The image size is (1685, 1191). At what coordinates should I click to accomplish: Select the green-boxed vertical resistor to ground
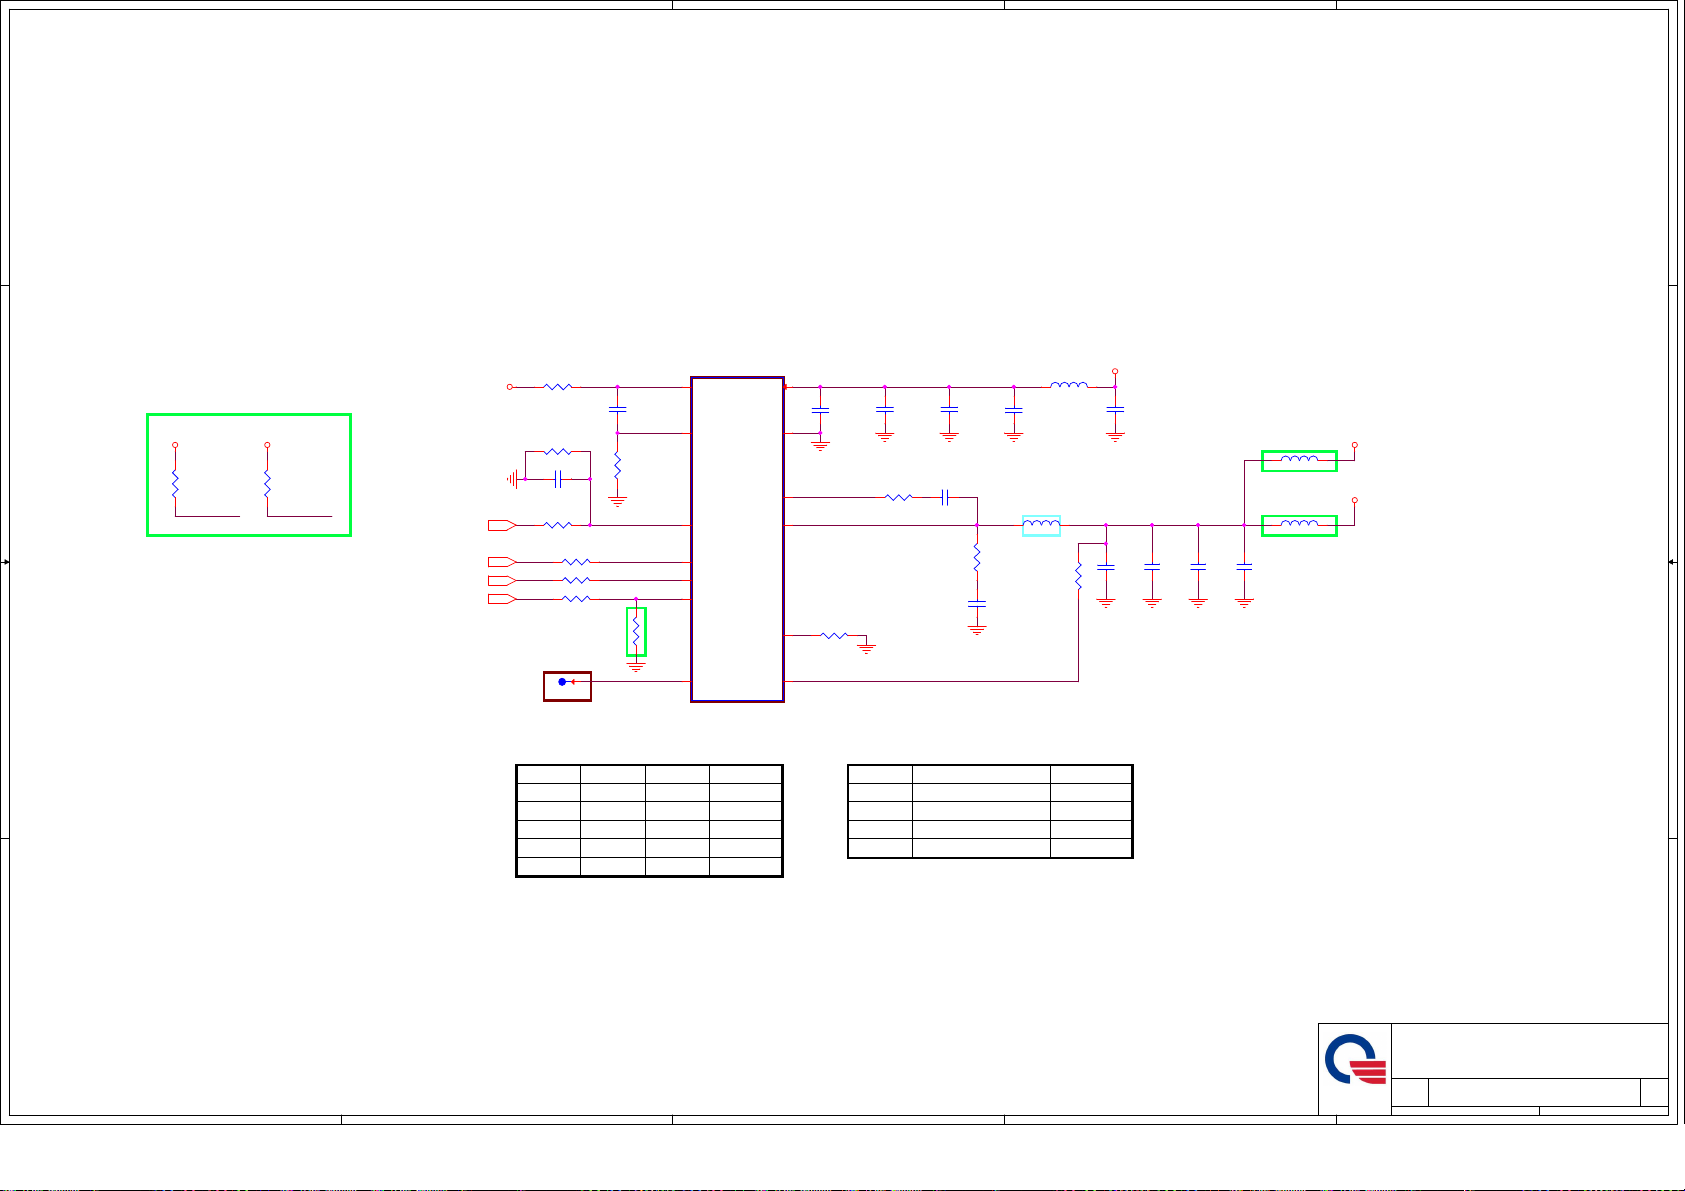[x=636, y=632]
